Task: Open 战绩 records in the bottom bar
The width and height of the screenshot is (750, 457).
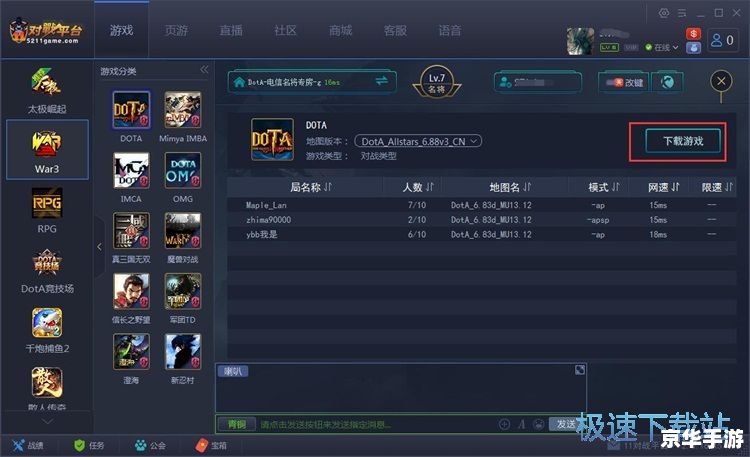Action: (x=28, y=446)
